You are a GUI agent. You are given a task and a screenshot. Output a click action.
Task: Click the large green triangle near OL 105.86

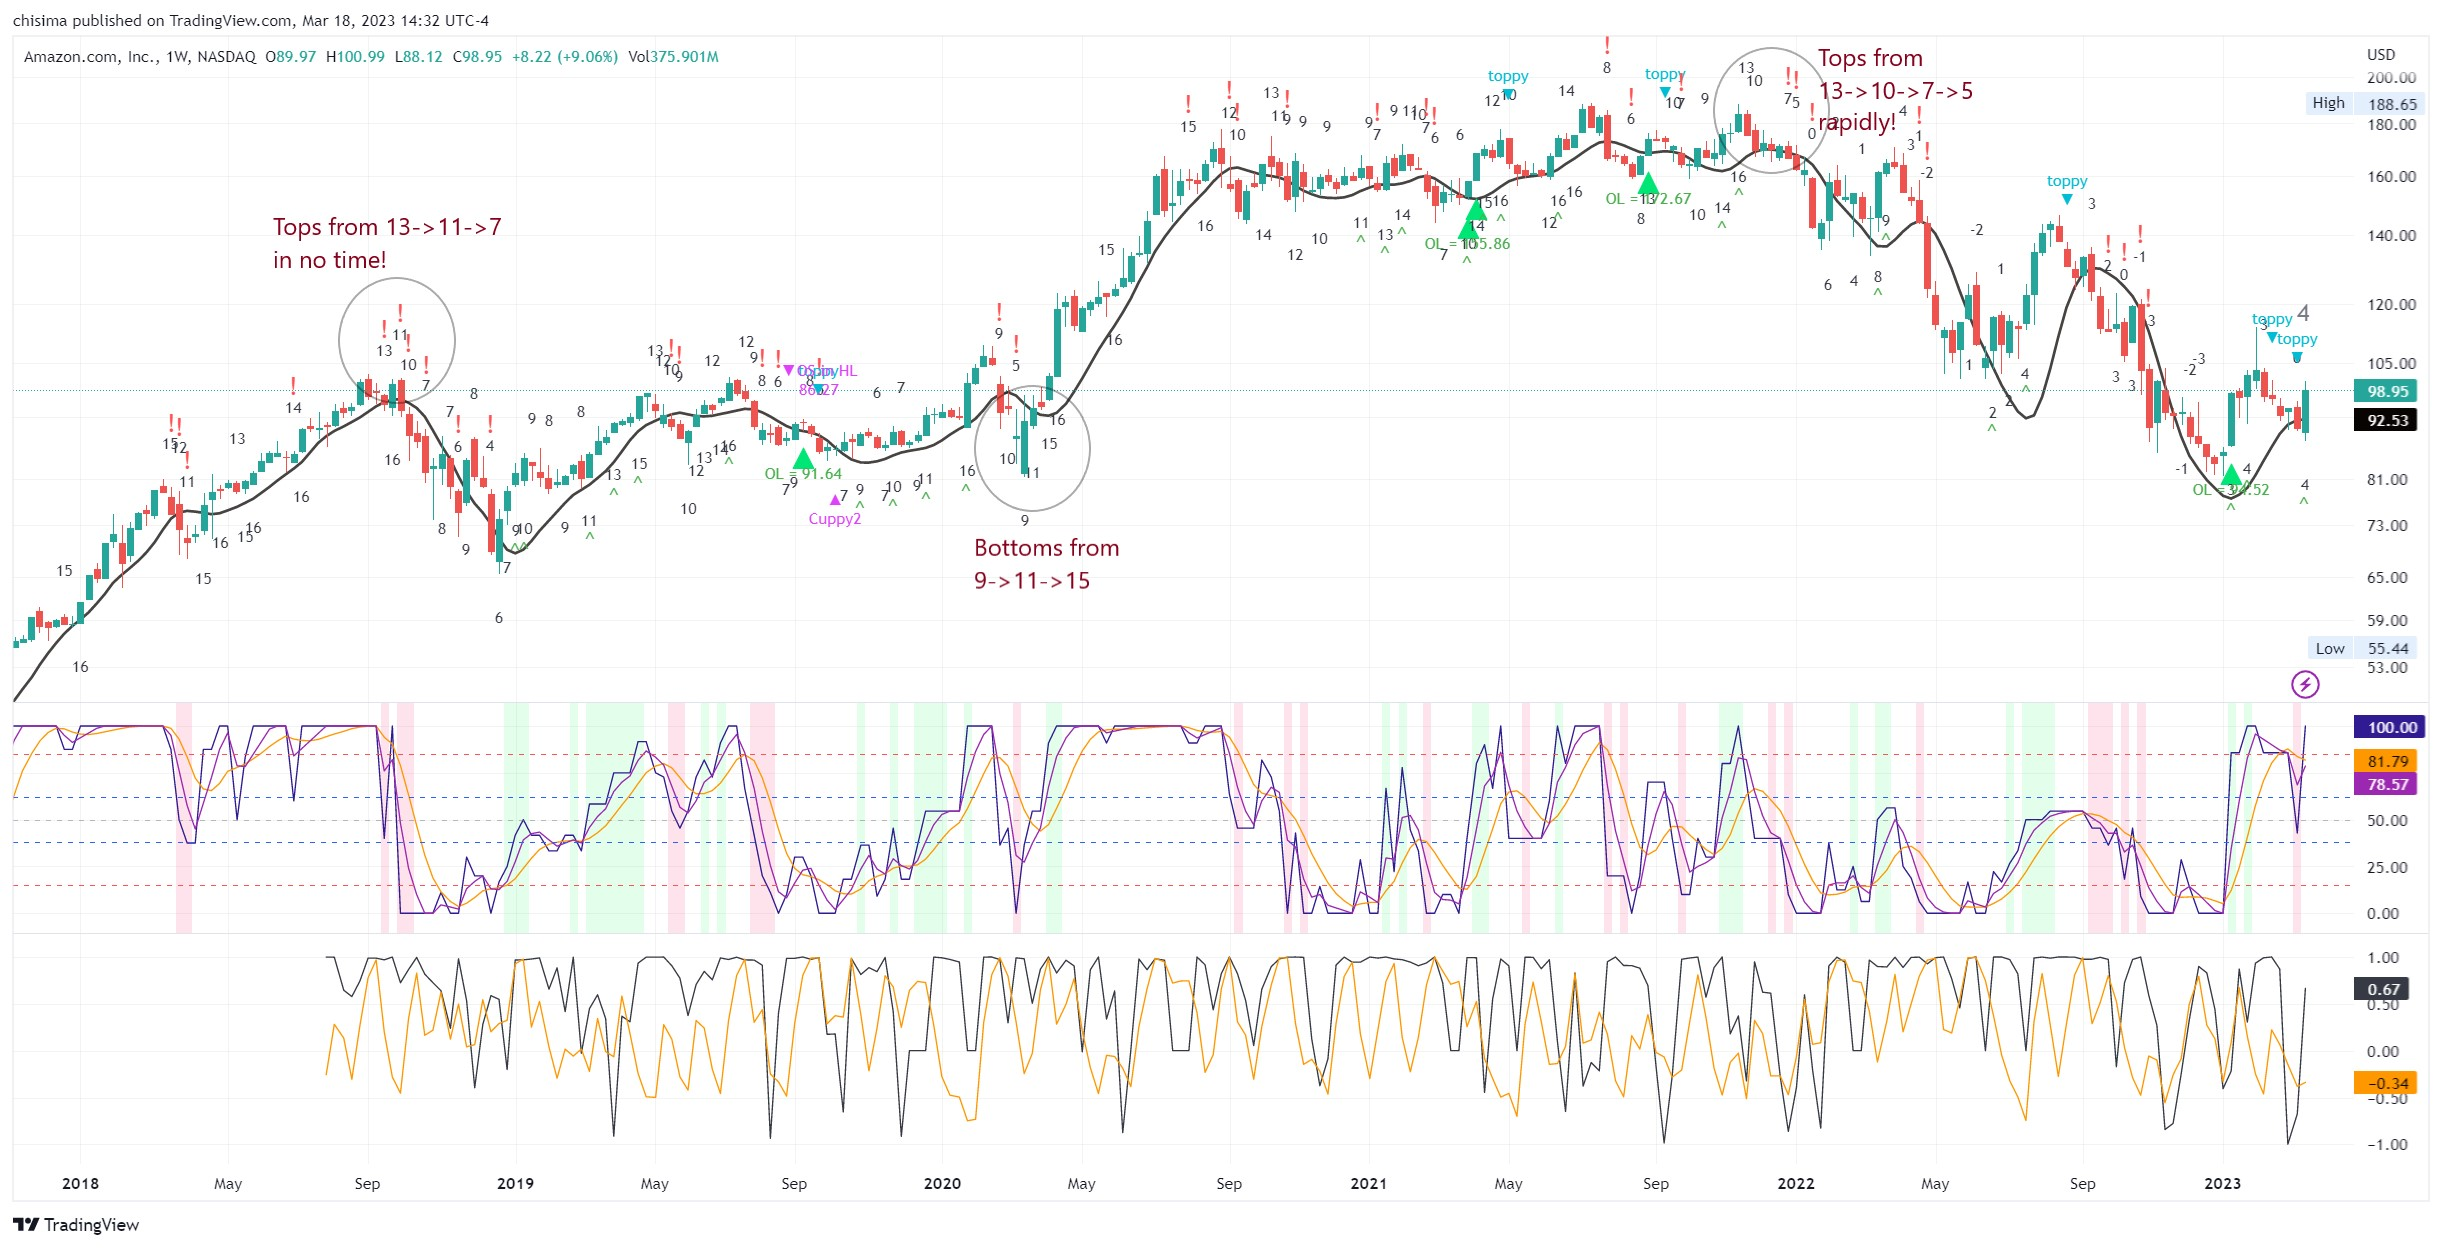(x=1468, y=230)
